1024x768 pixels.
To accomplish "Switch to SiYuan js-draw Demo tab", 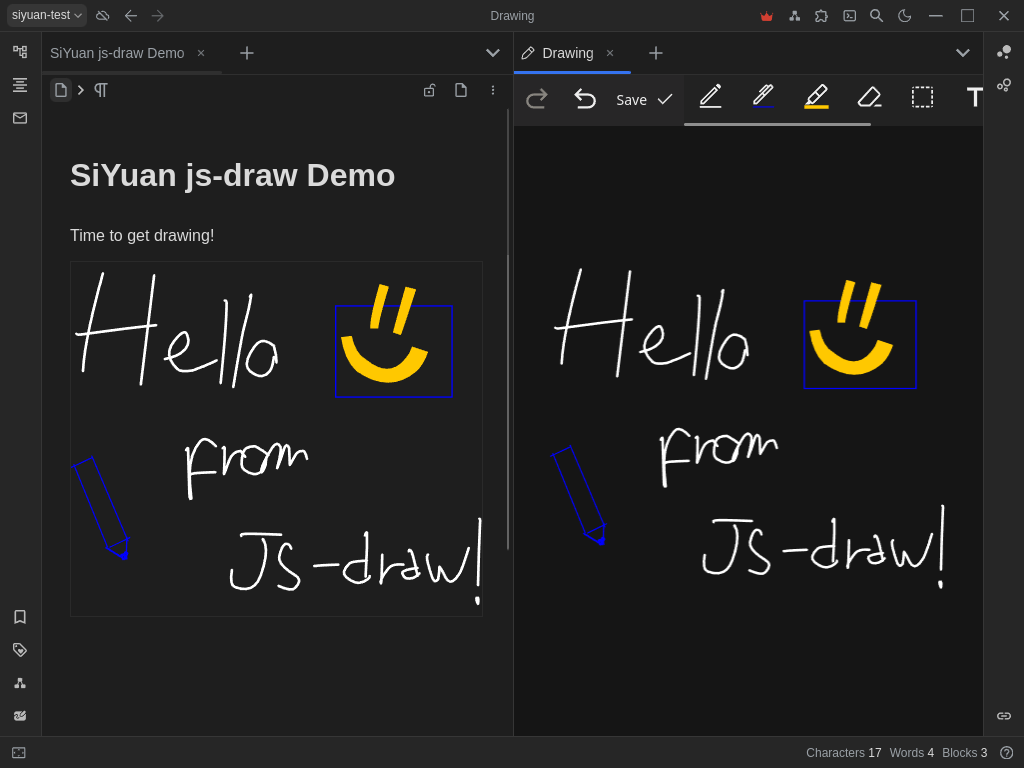I will click(117, 53).
